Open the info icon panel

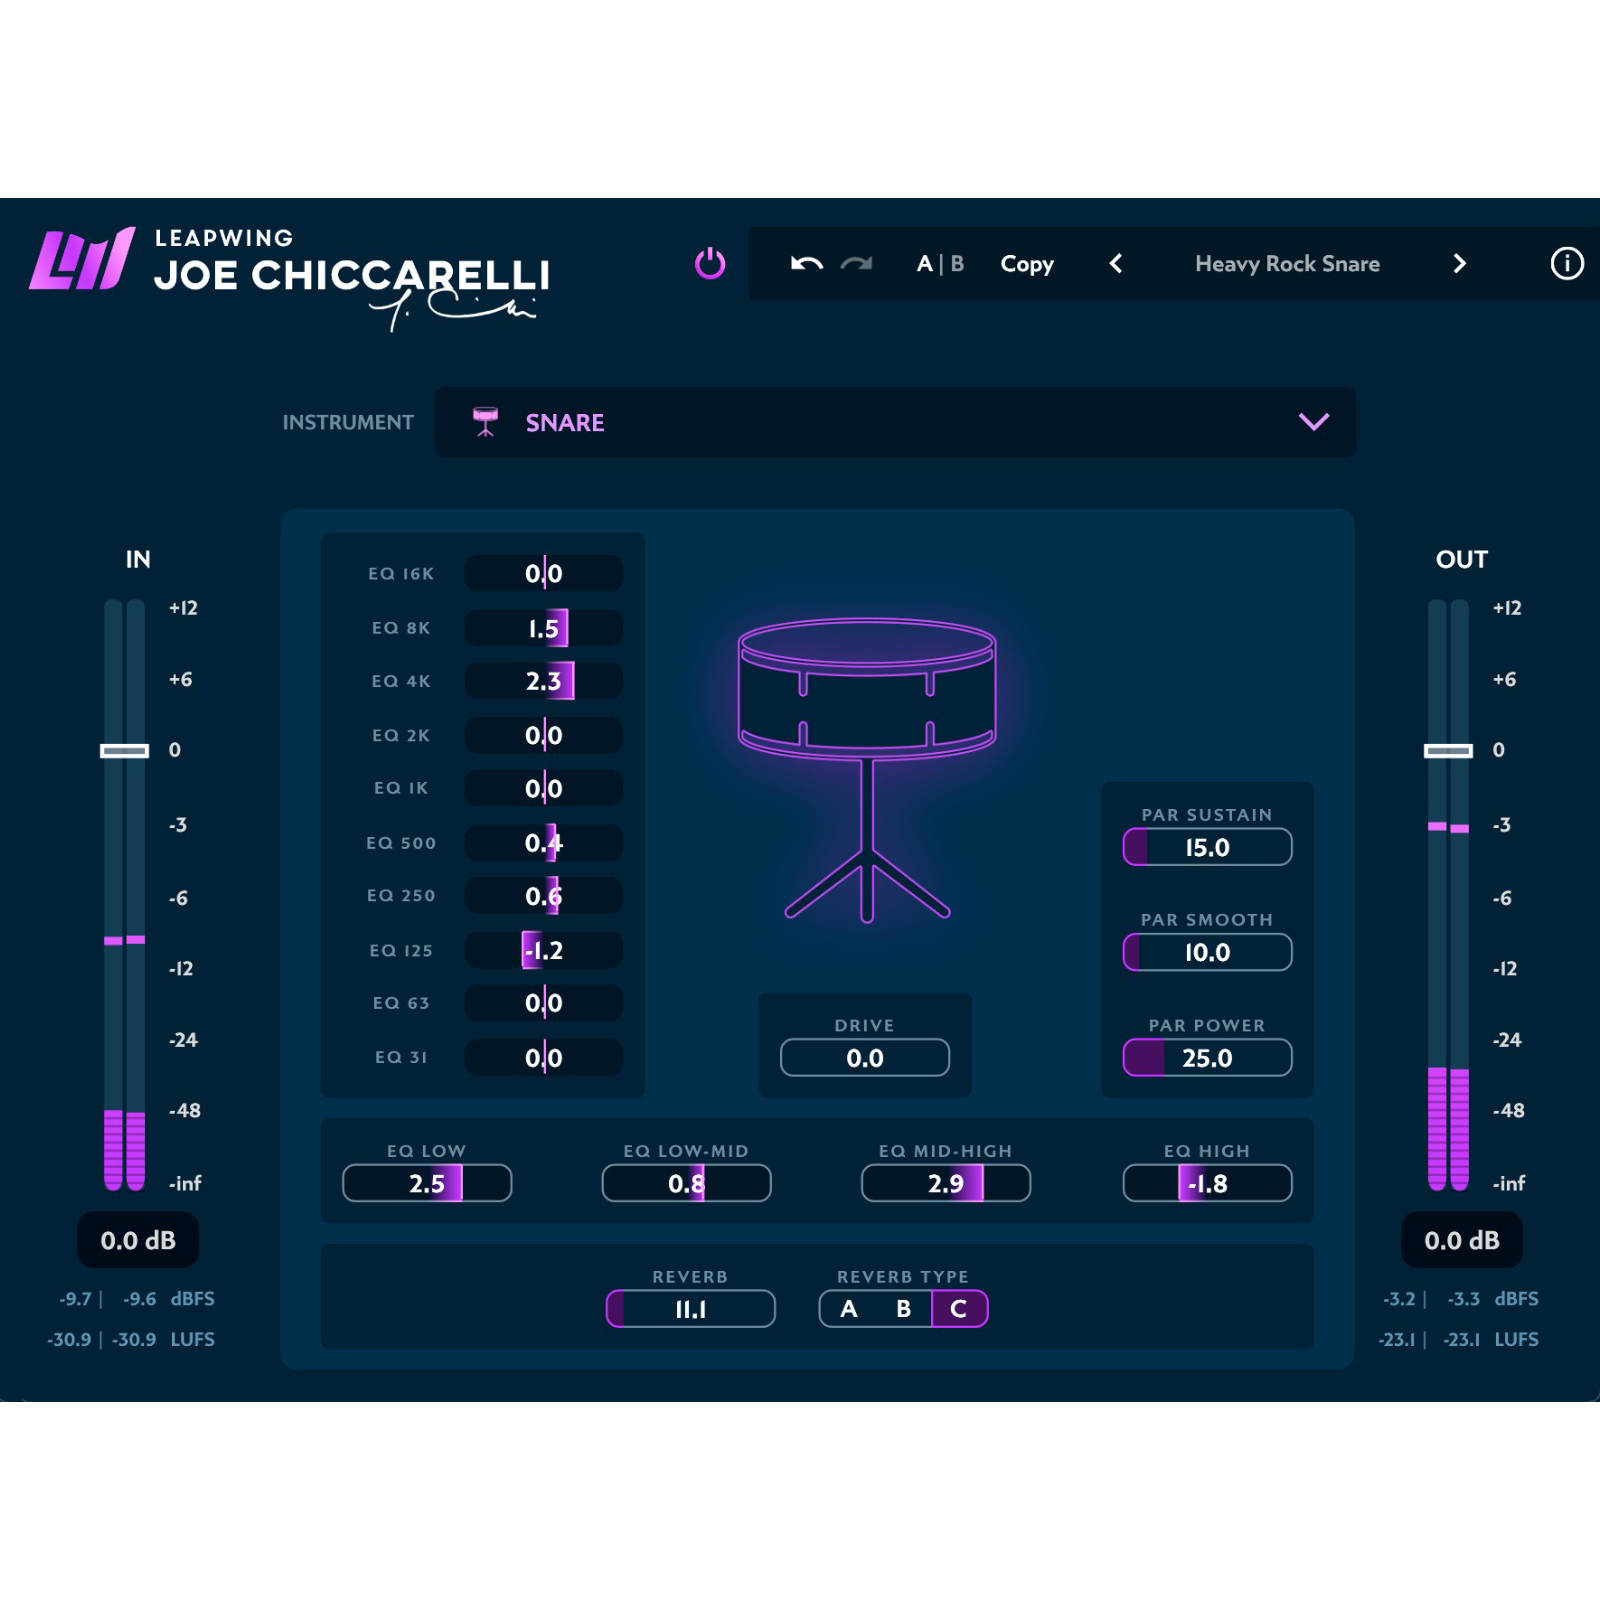click(1566, 264)
